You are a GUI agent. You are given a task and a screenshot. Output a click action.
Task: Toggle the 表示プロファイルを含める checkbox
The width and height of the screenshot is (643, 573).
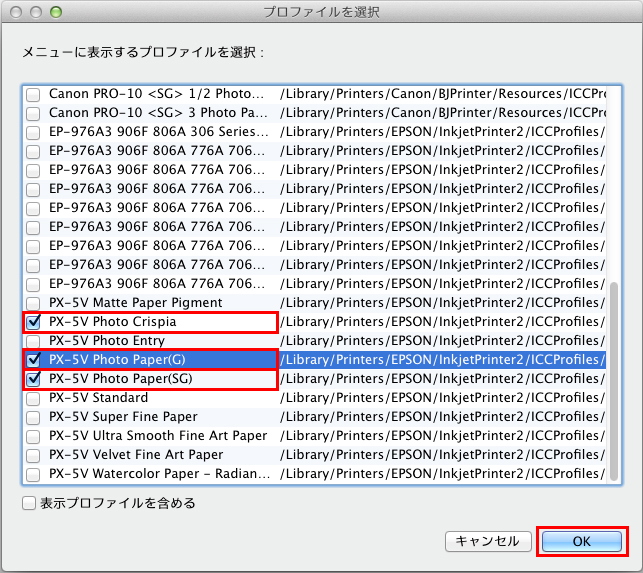(x=29, y=503)
